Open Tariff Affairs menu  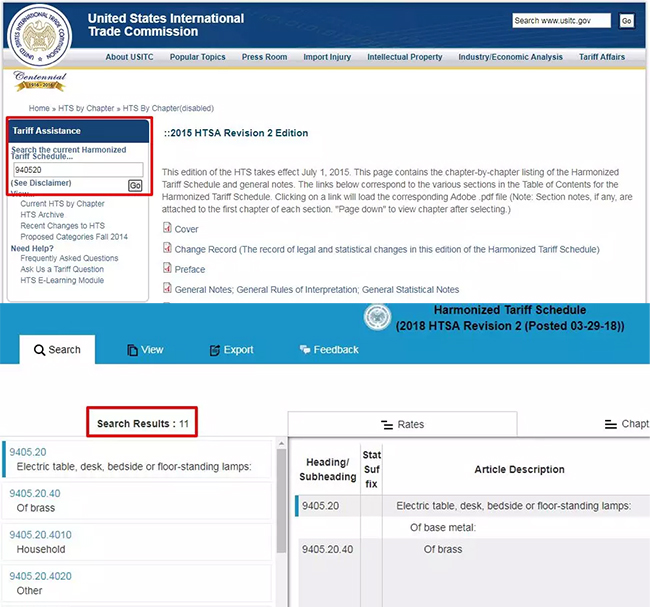pyautogui.click(x=601, y=57)
